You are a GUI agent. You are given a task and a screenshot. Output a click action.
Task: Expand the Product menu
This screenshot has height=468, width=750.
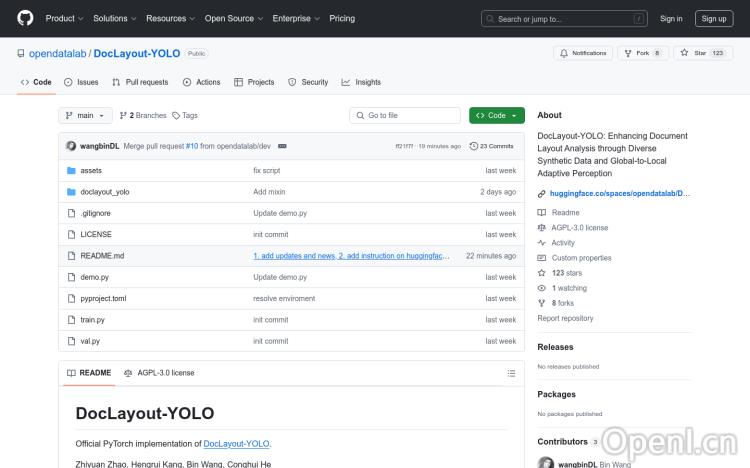pos(63,18)
